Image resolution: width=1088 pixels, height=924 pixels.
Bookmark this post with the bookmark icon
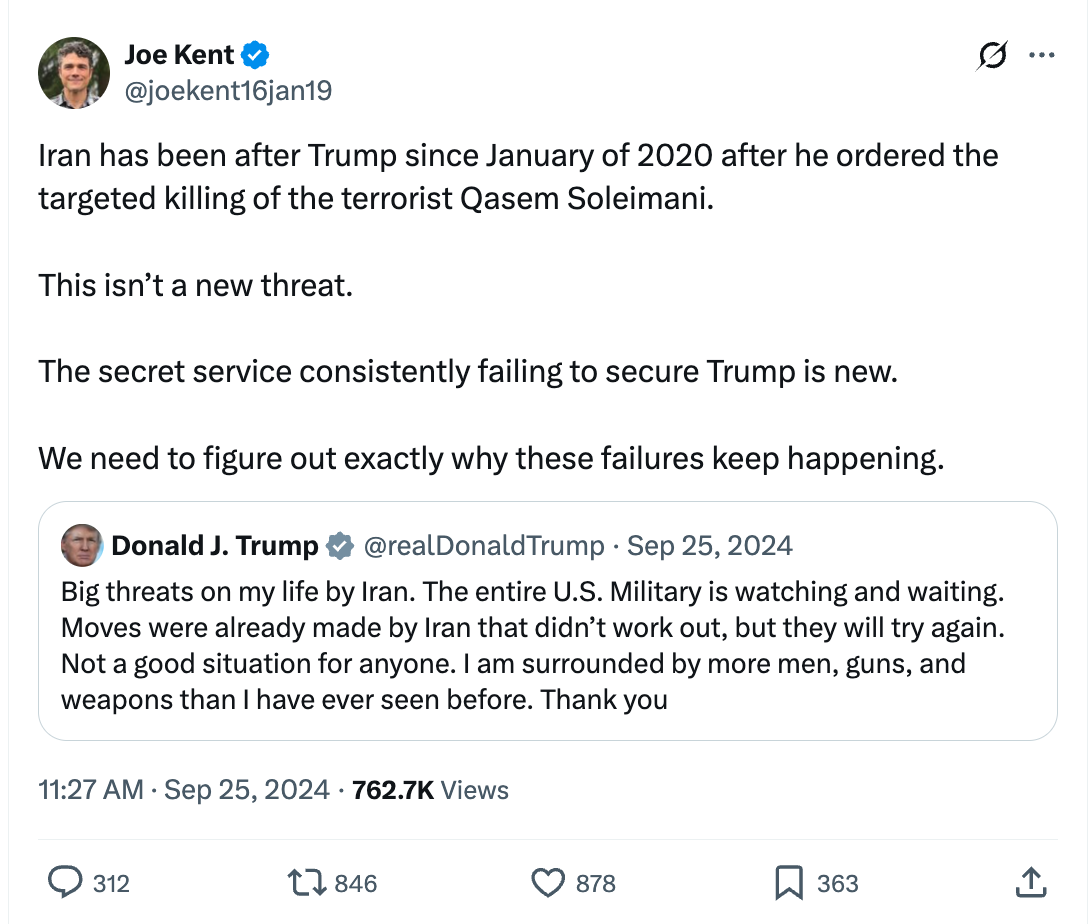pyautogui.click(x=789, y=882)
